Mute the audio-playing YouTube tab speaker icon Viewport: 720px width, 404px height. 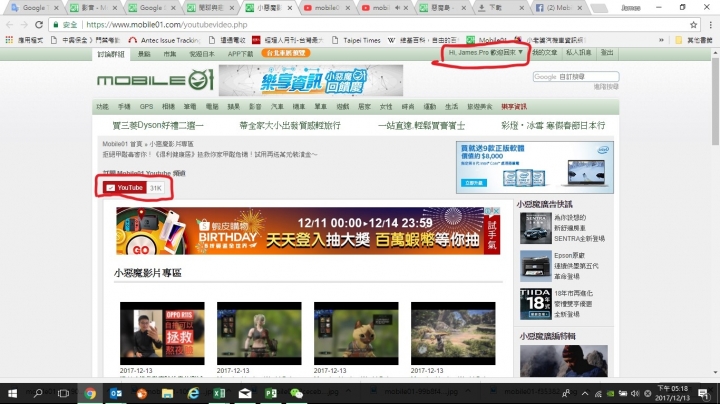pyautogui.click(x=397, y=8)
